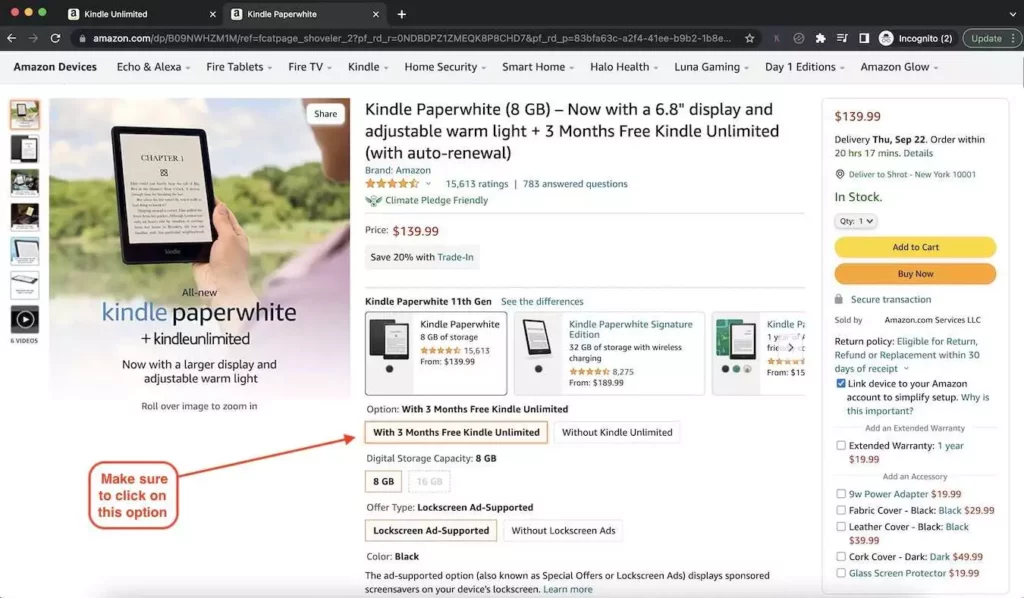This screenshot has width=1024, height=598.
Task: View the 15,613 ratings link
Action: pos(477,184)
